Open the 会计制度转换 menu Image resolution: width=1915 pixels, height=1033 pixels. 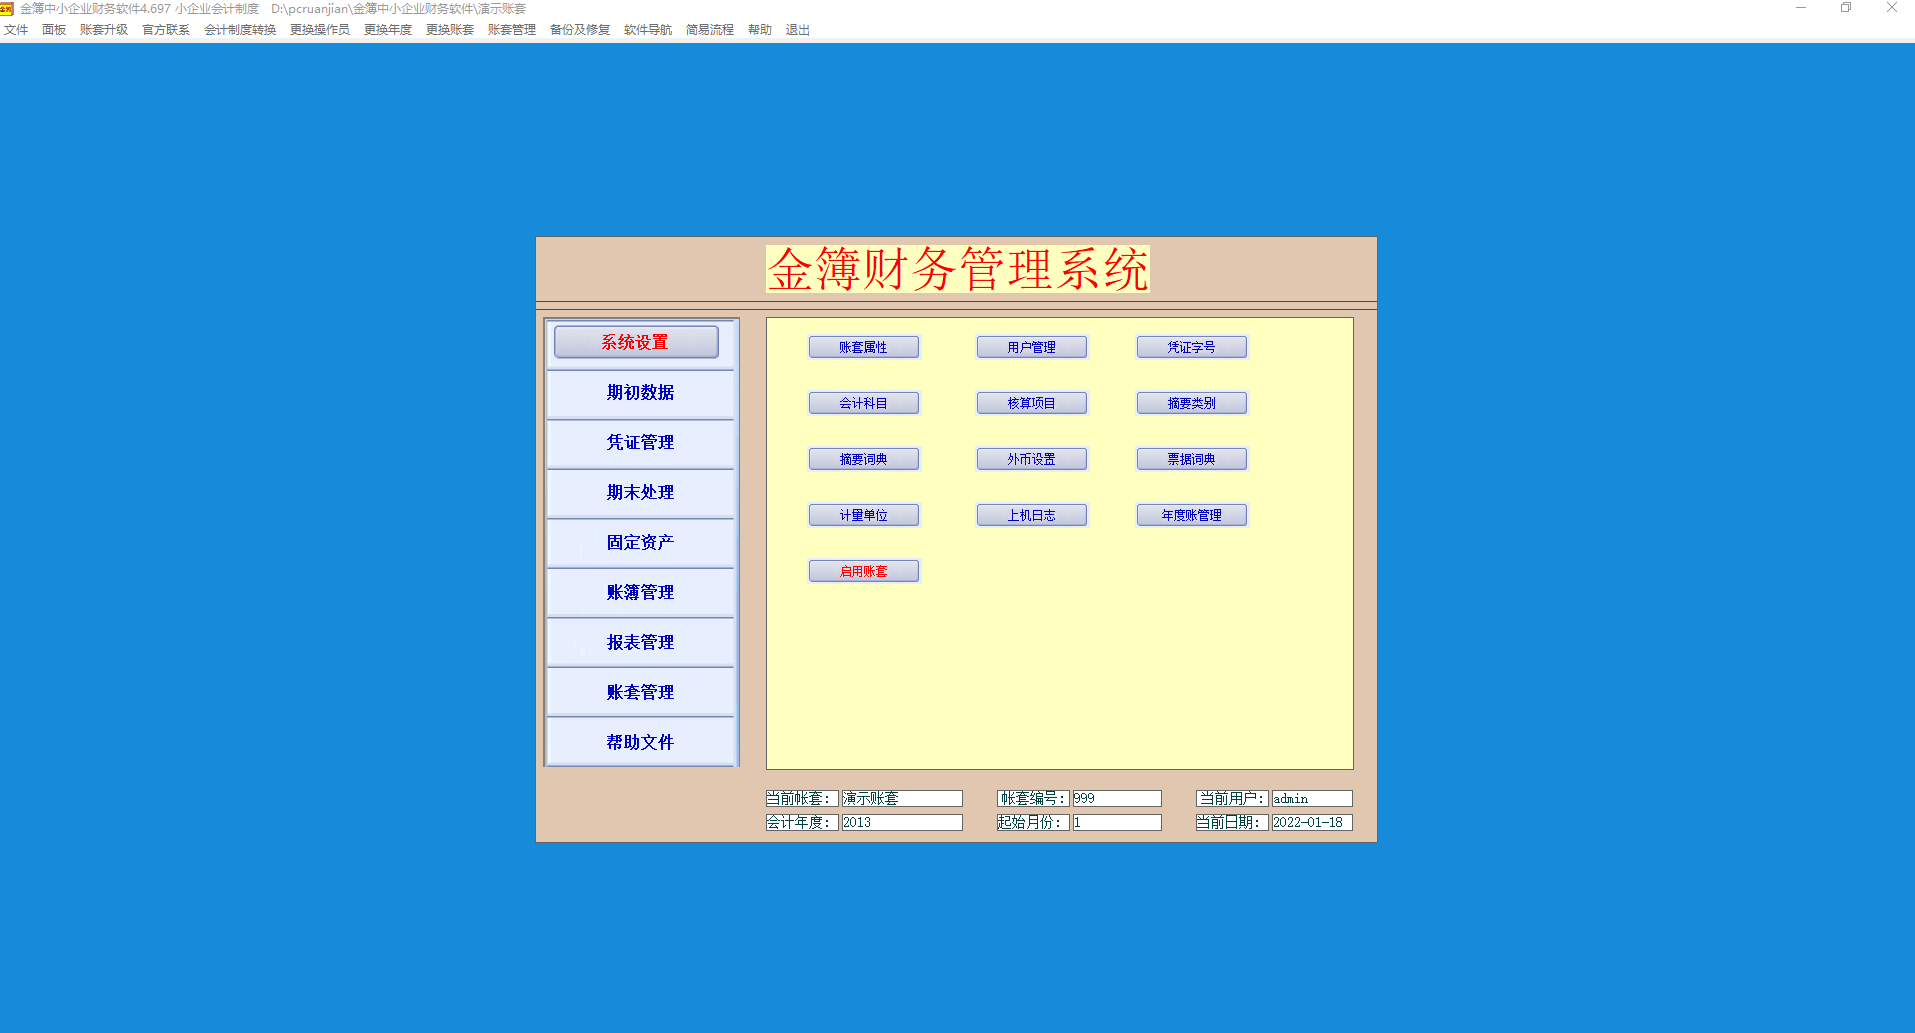coord(240,30)
